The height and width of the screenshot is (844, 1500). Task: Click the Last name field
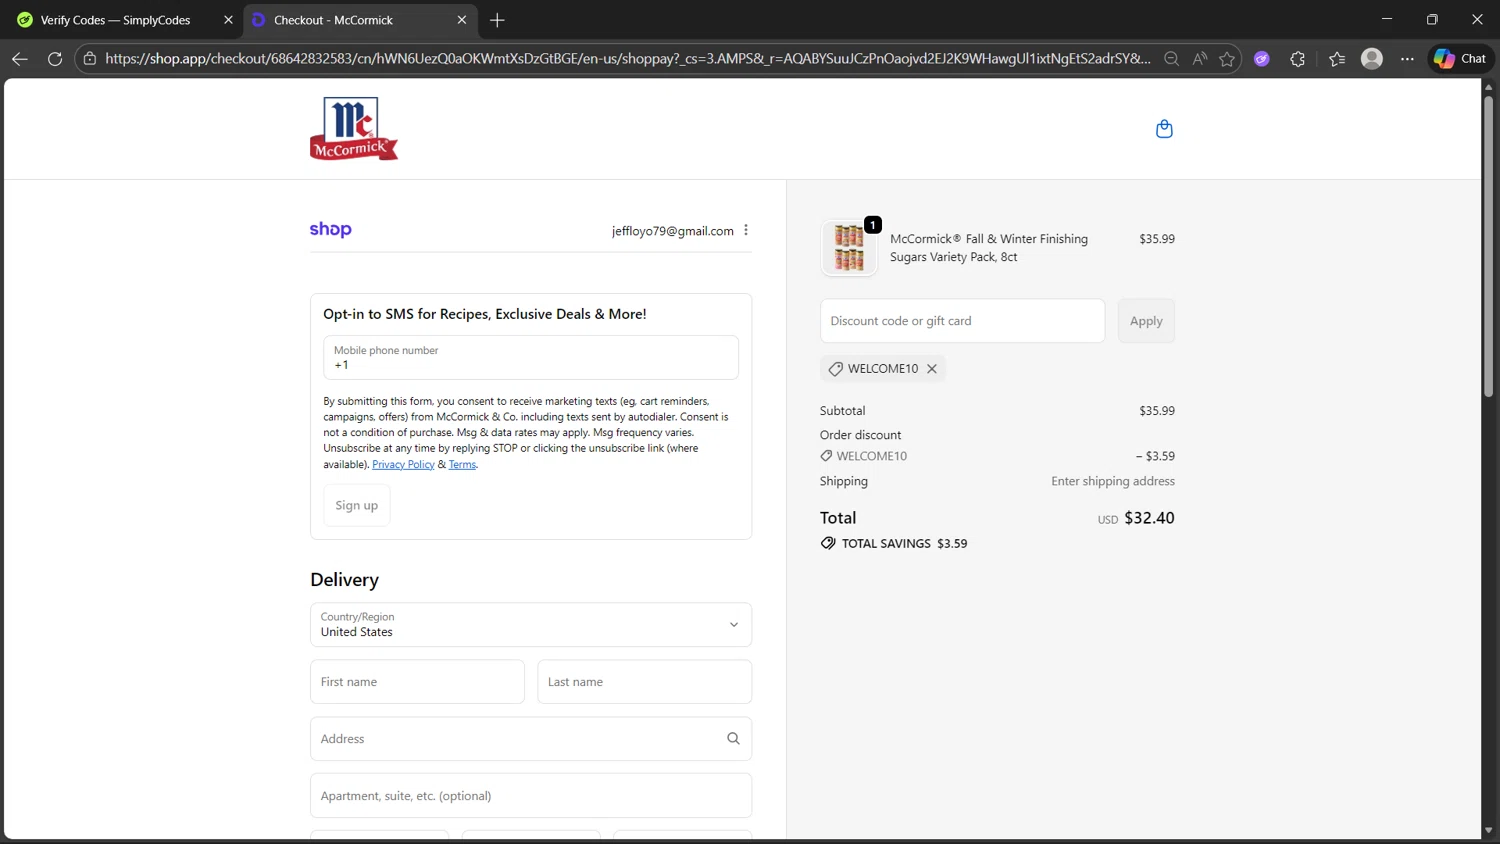[645, 682]
